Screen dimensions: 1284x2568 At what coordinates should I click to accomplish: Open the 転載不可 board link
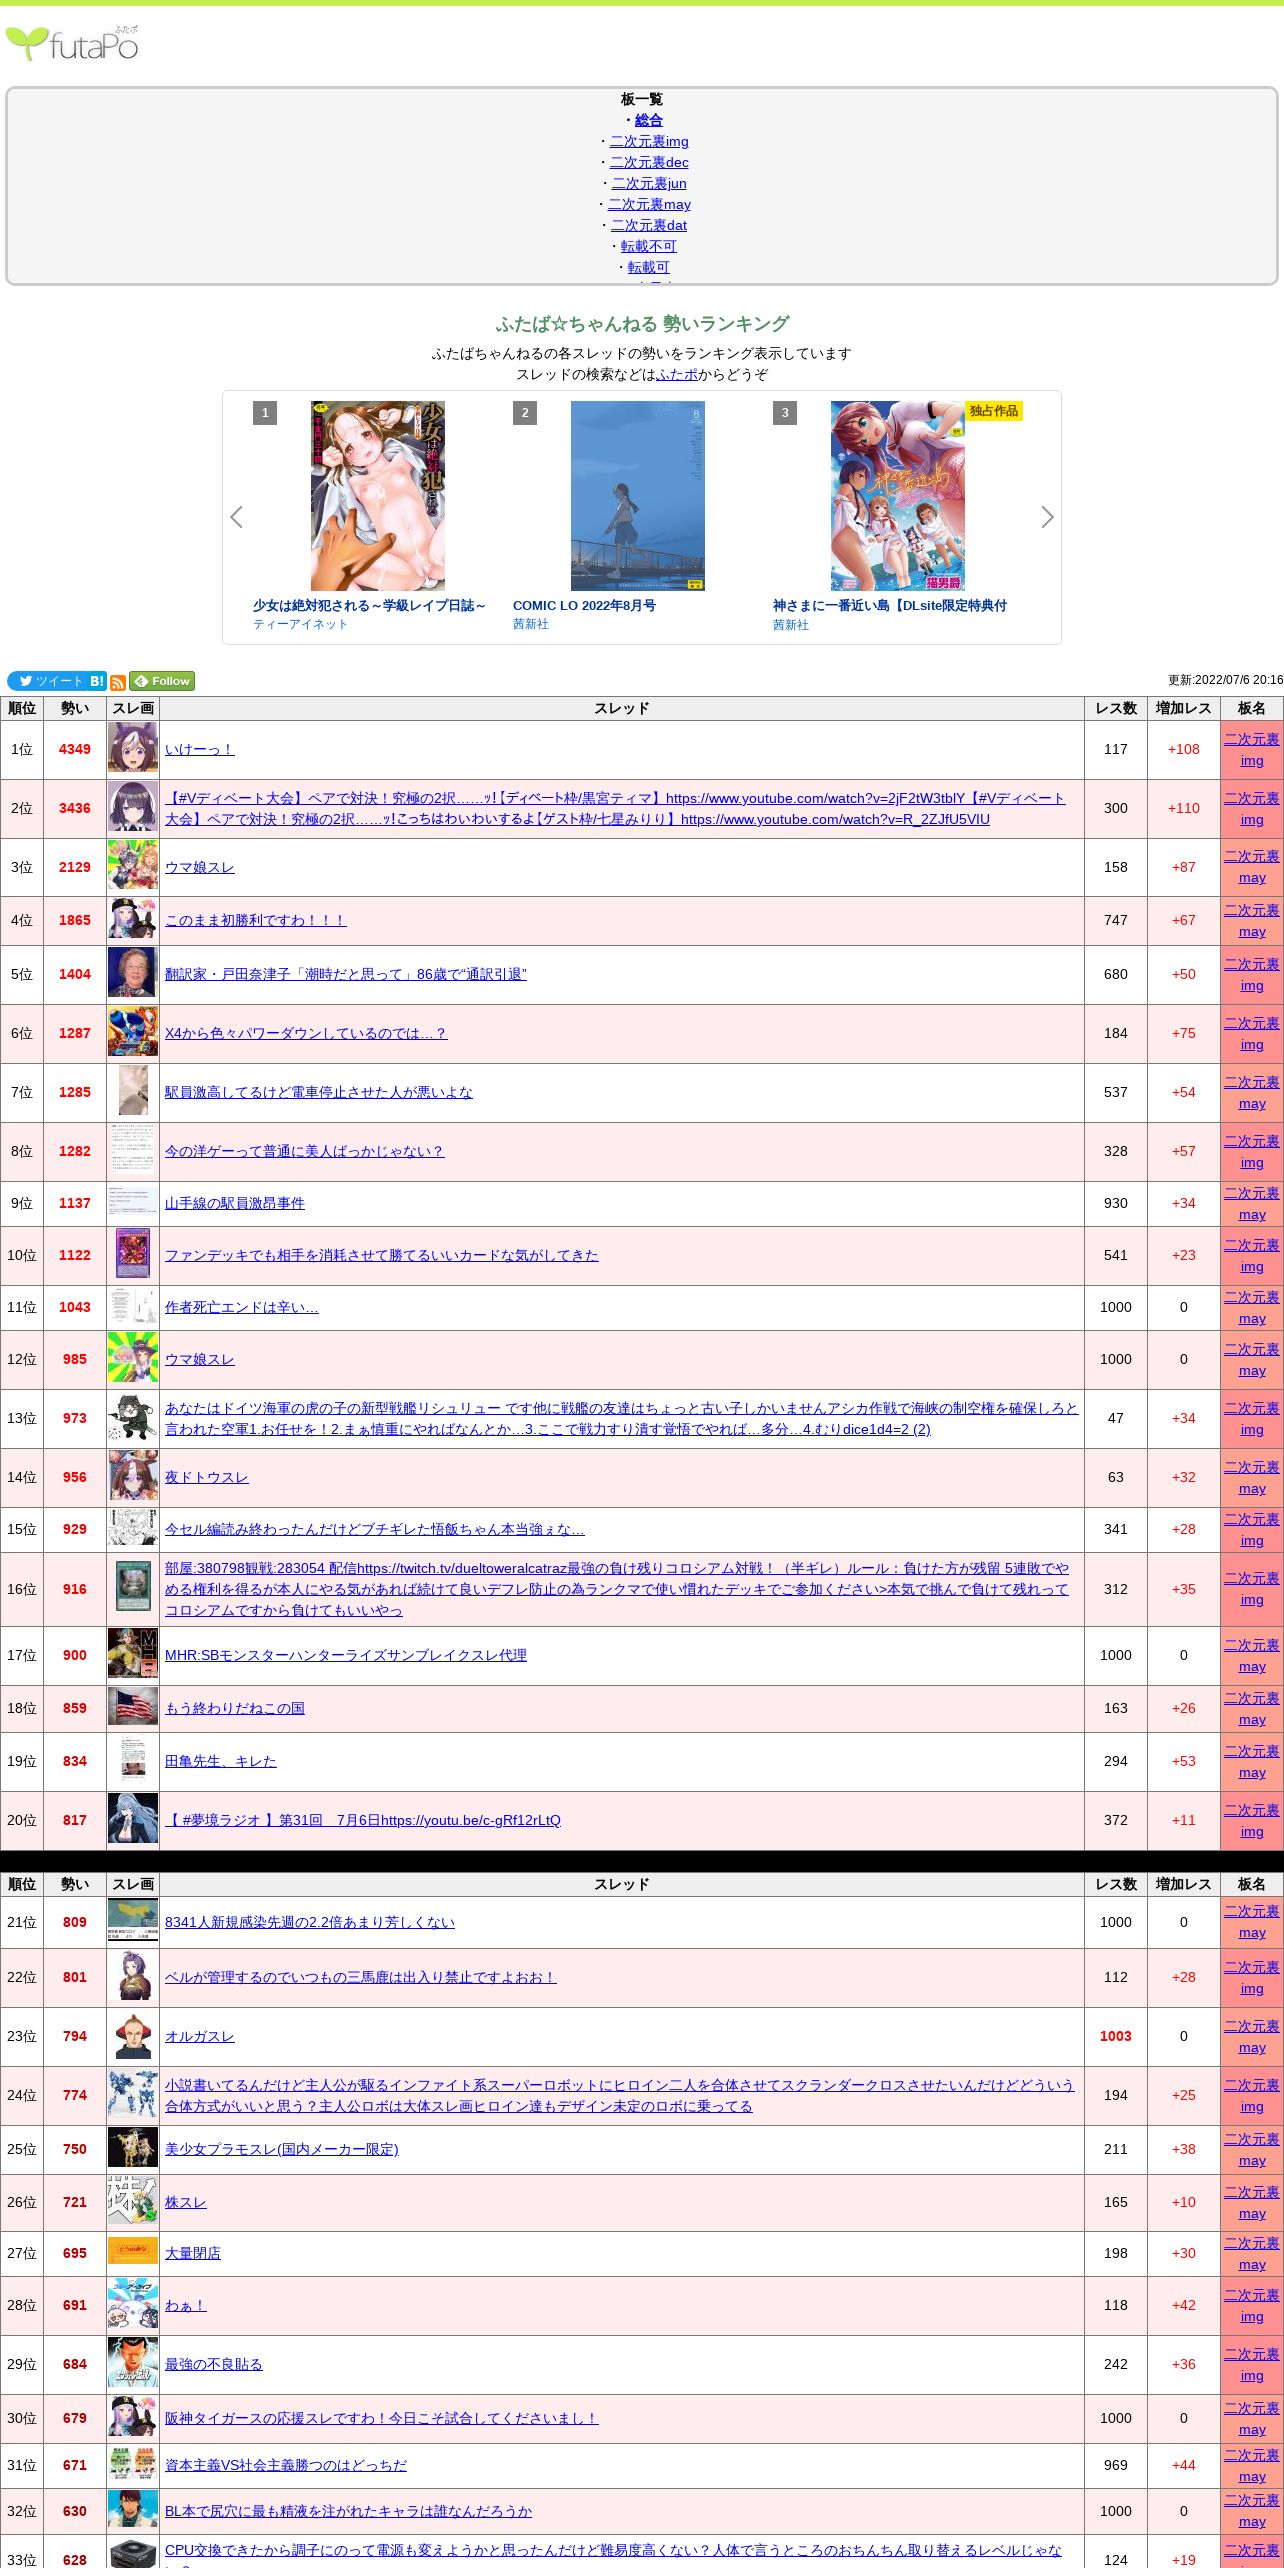pos(649,246)
